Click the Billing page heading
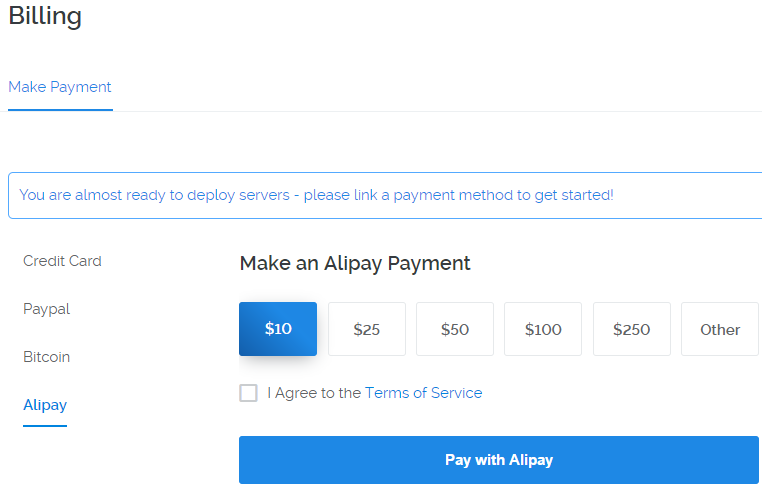 click(45, 16)
